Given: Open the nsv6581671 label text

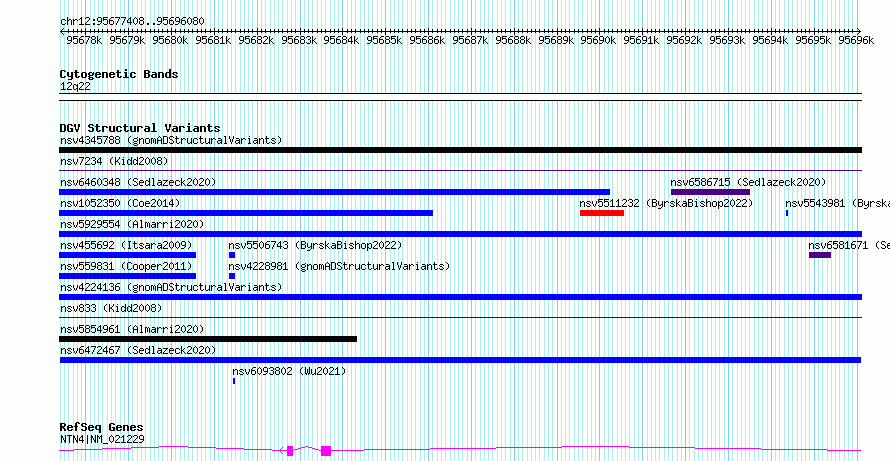Looking at the screenshot, I should (x=849, y=245).
